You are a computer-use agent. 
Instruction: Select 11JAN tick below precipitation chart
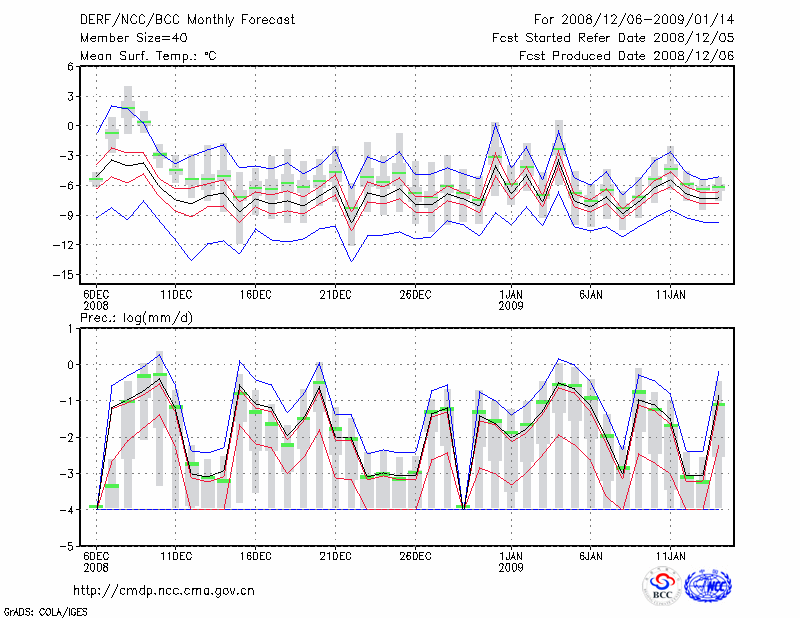[670, 555]
